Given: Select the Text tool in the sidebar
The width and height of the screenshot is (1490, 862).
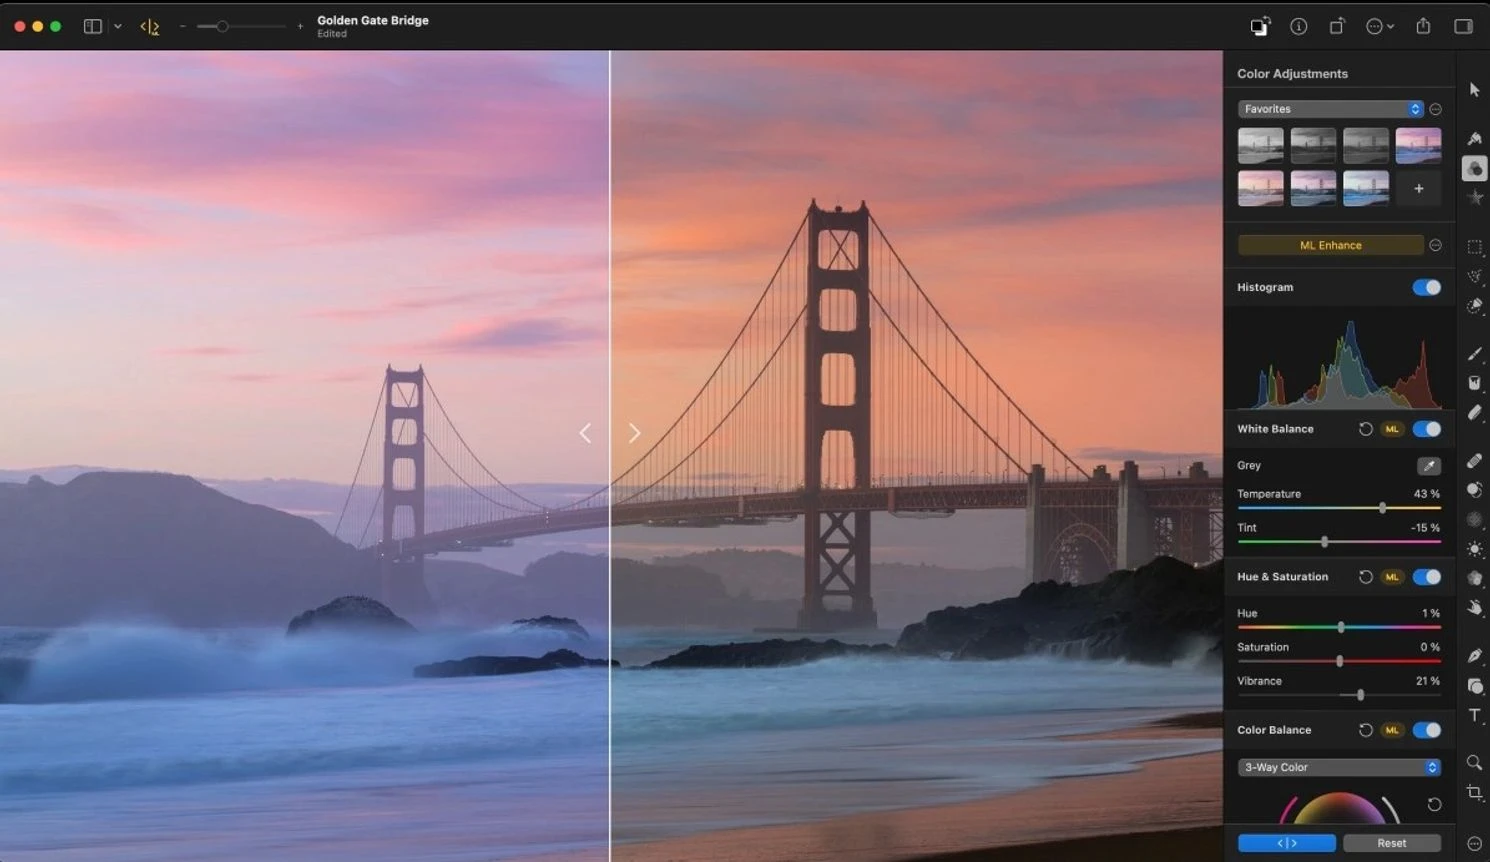Looking at the screenshot, I should (1475, 715).
